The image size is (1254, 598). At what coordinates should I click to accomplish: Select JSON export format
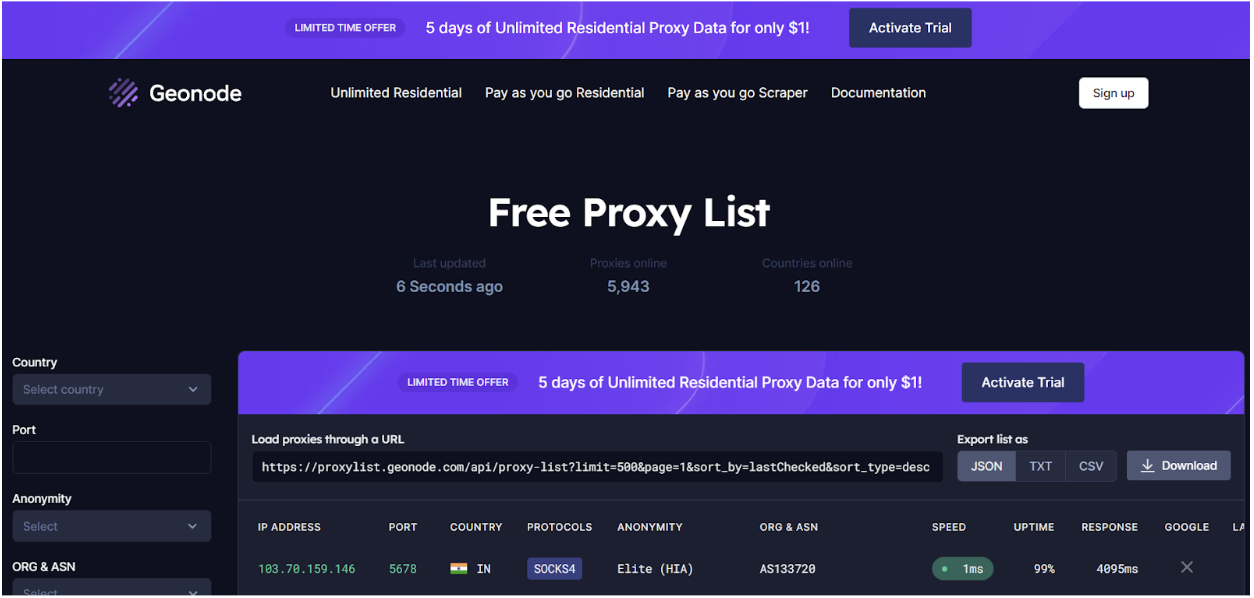(986, 466)
